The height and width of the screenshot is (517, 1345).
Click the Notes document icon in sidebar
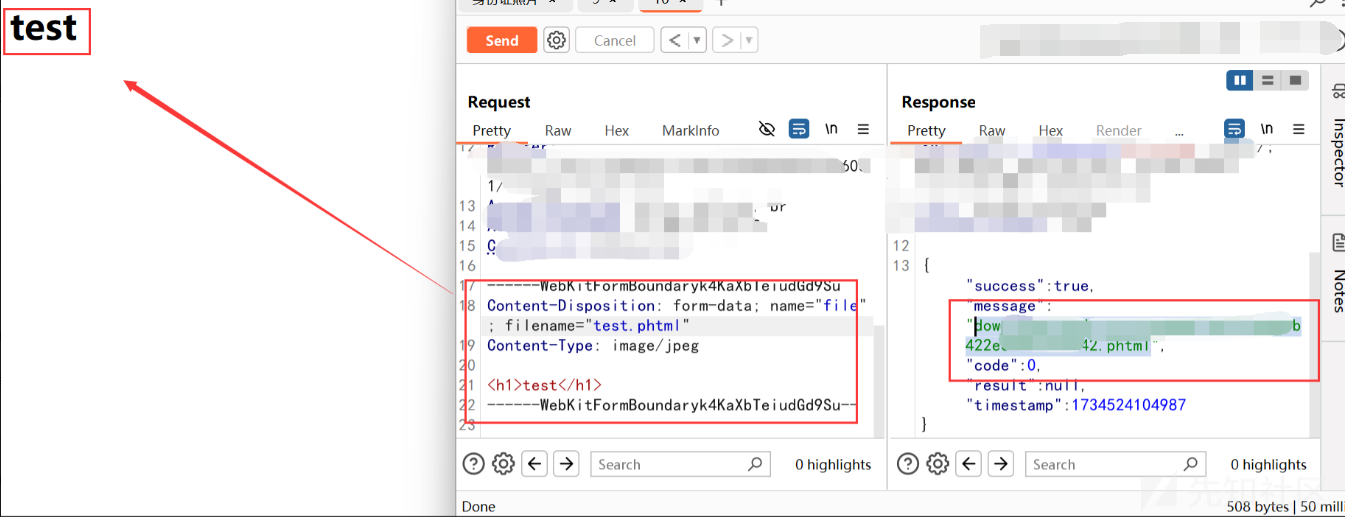coord(1338,242)
